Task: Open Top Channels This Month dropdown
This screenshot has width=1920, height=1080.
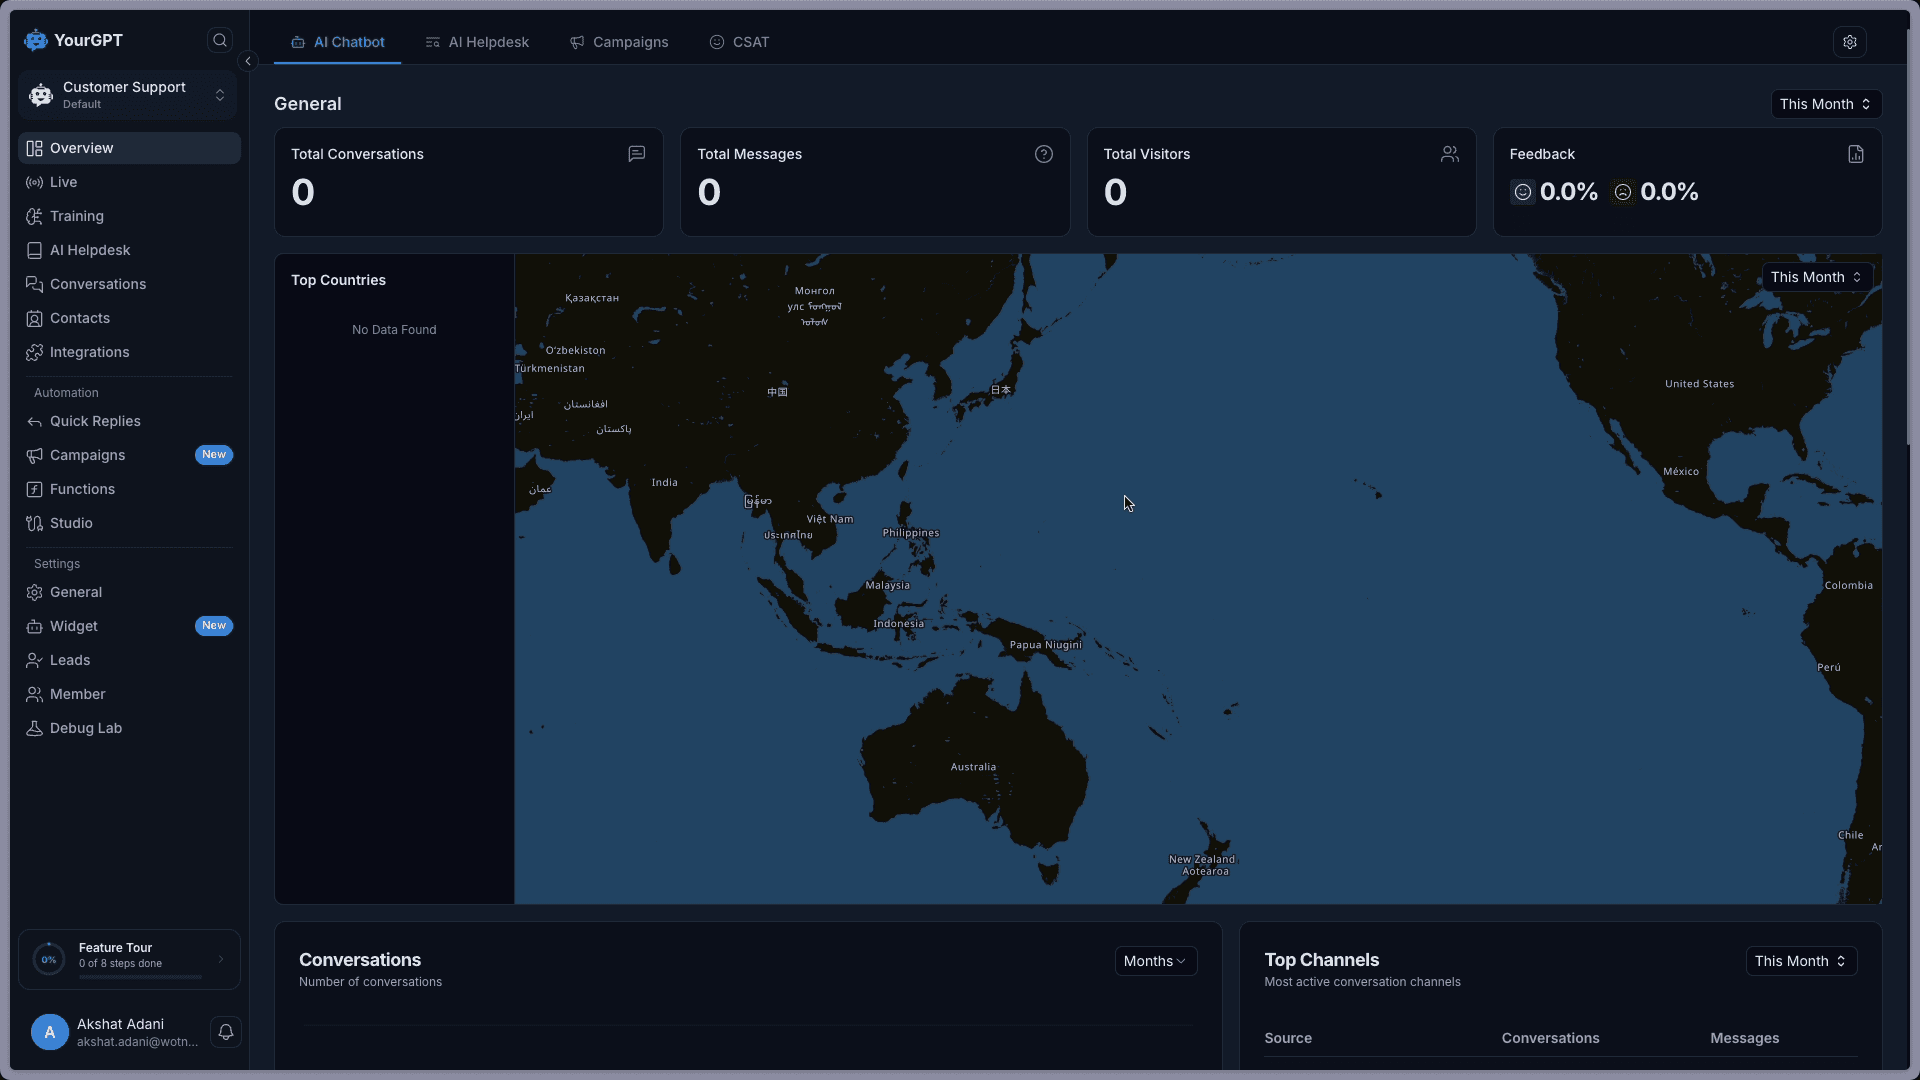Action: coord(1801,961)
